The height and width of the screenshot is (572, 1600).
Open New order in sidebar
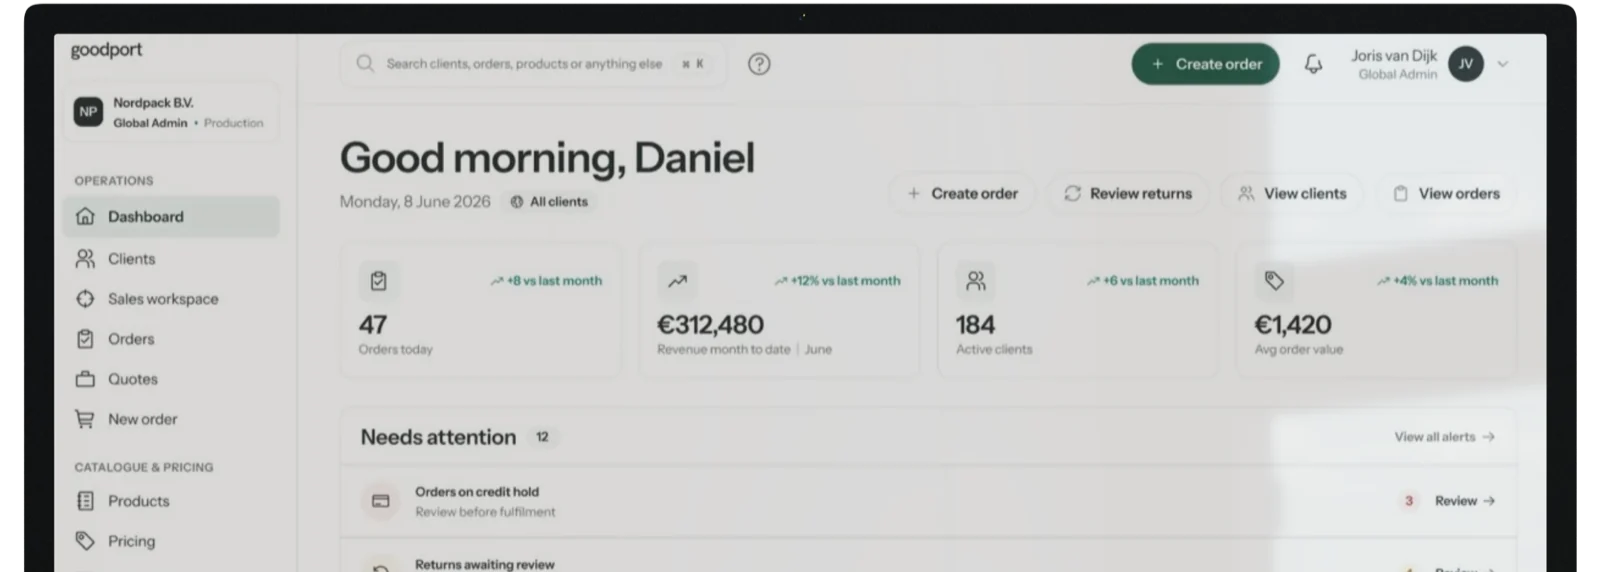coord(171,419)
